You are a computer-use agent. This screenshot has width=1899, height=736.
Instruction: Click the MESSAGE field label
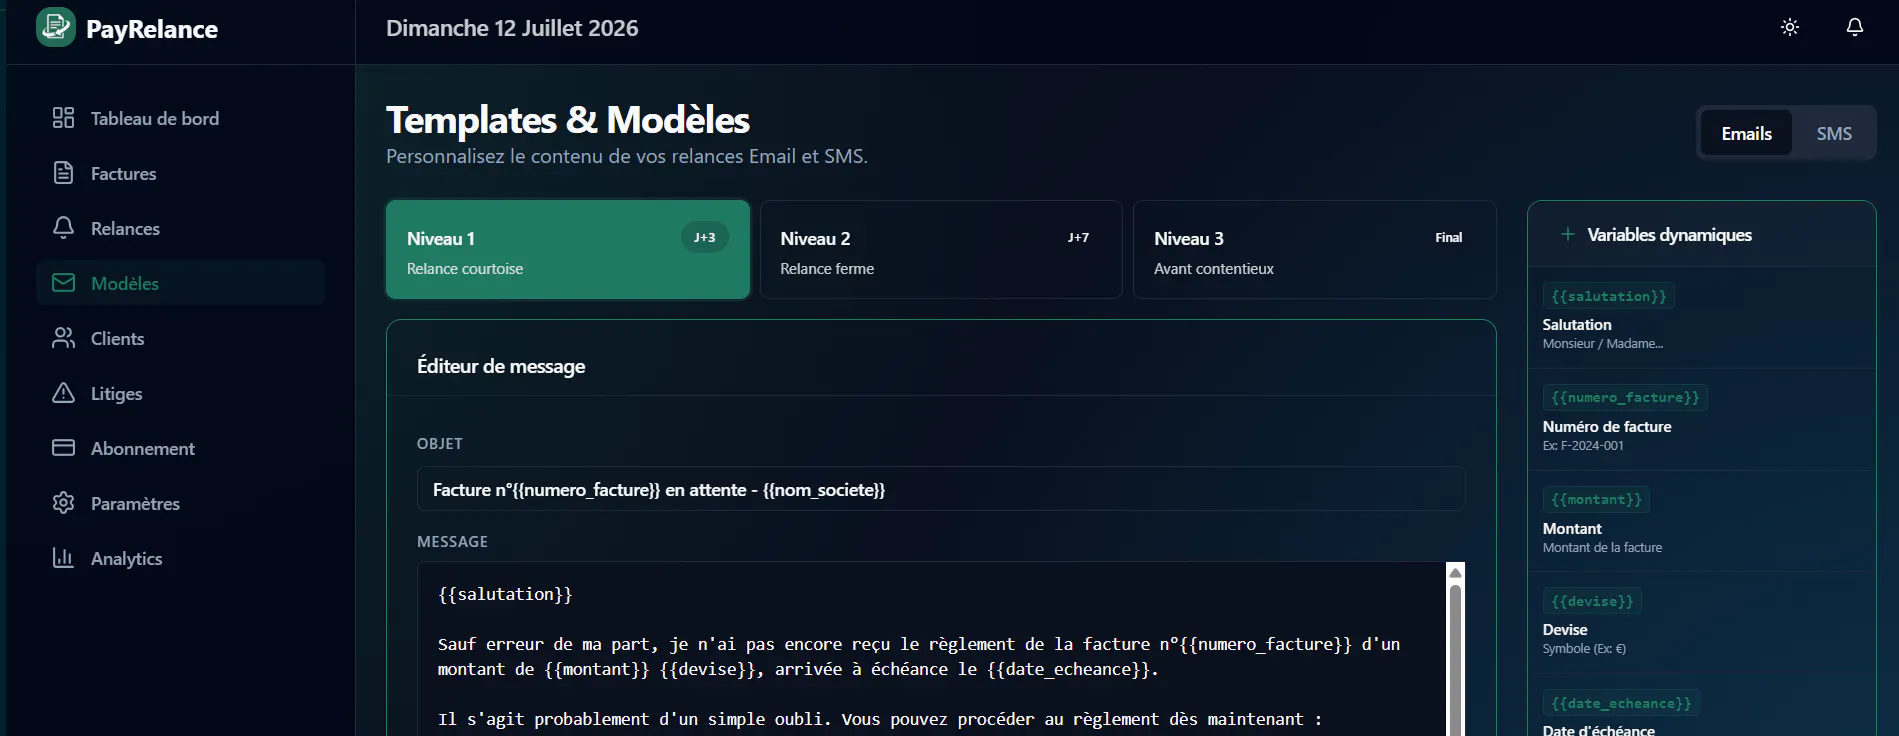click(452, 541)
